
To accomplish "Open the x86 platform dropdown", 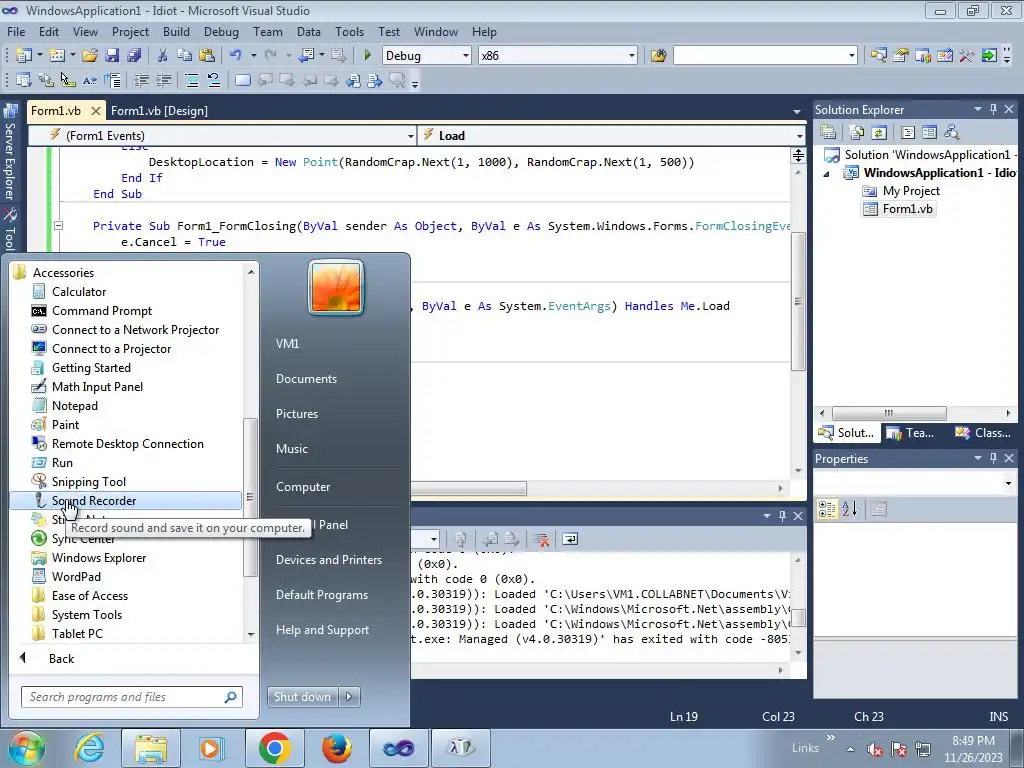I will point(631,56).
